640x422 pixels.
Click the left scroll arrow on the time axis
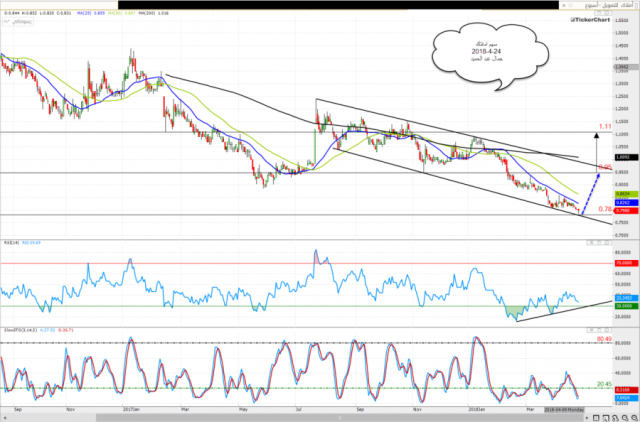point(4,416)
